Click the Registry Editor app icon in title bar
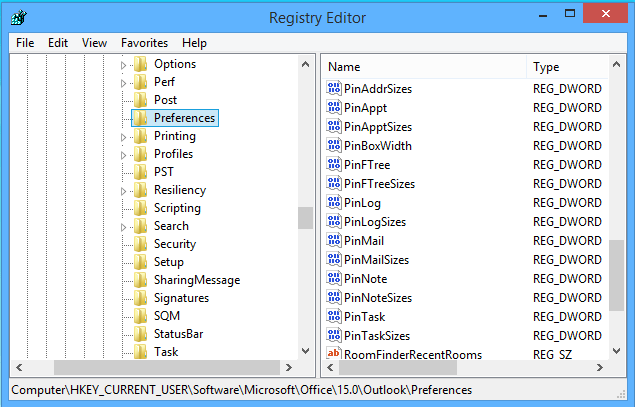 click(x=19, y=17)
